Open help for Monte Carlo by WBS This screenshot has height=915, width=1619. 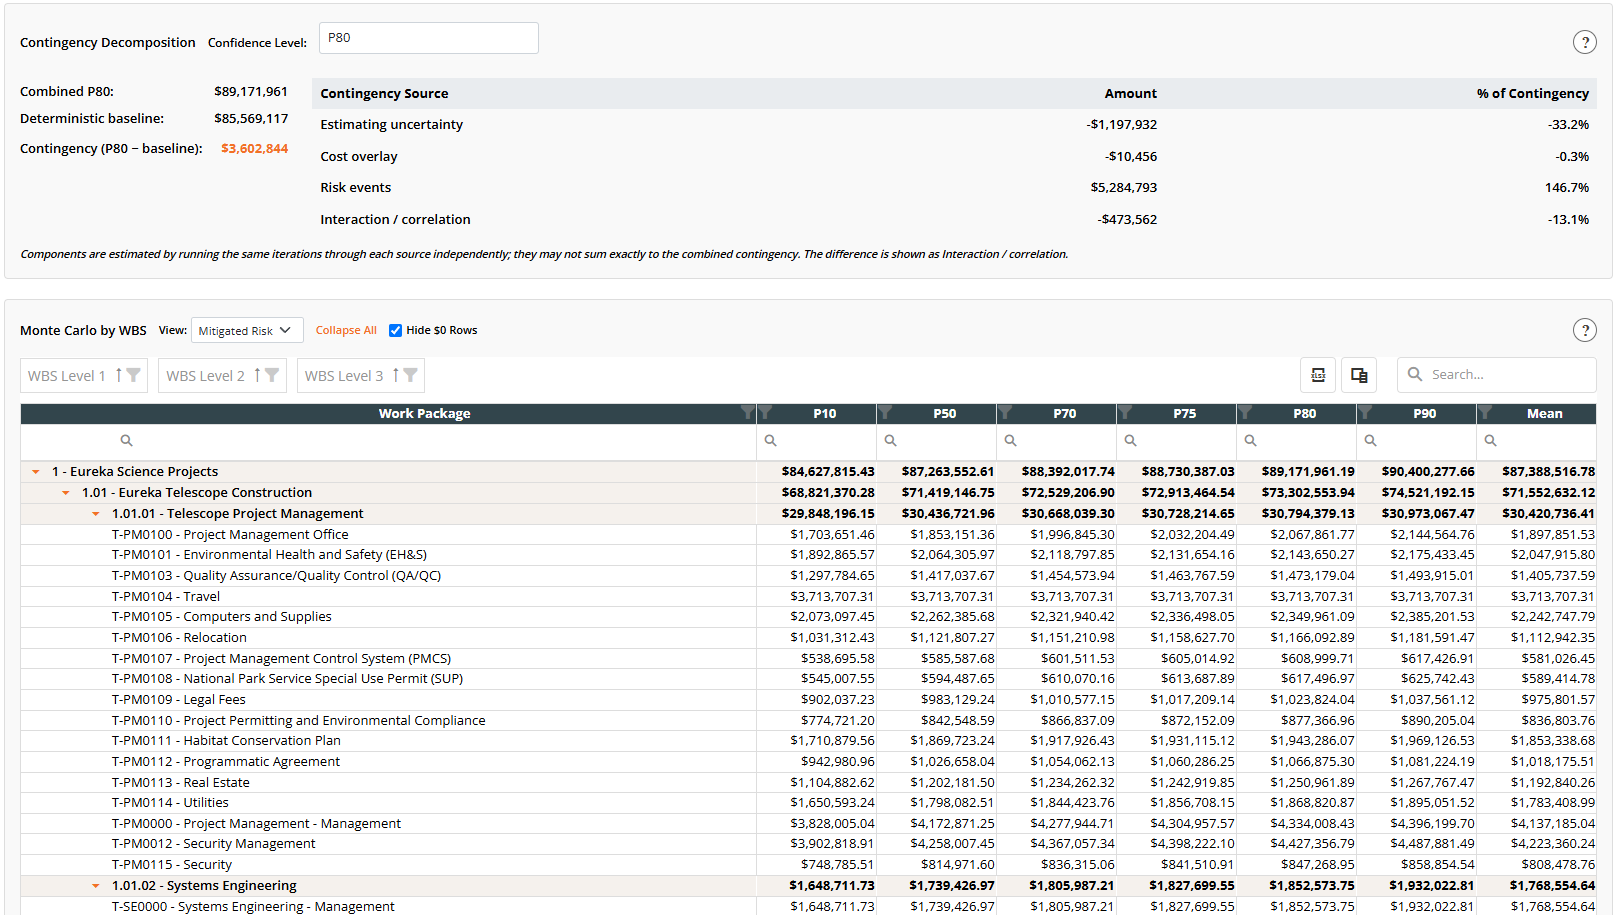(1584, 330)
